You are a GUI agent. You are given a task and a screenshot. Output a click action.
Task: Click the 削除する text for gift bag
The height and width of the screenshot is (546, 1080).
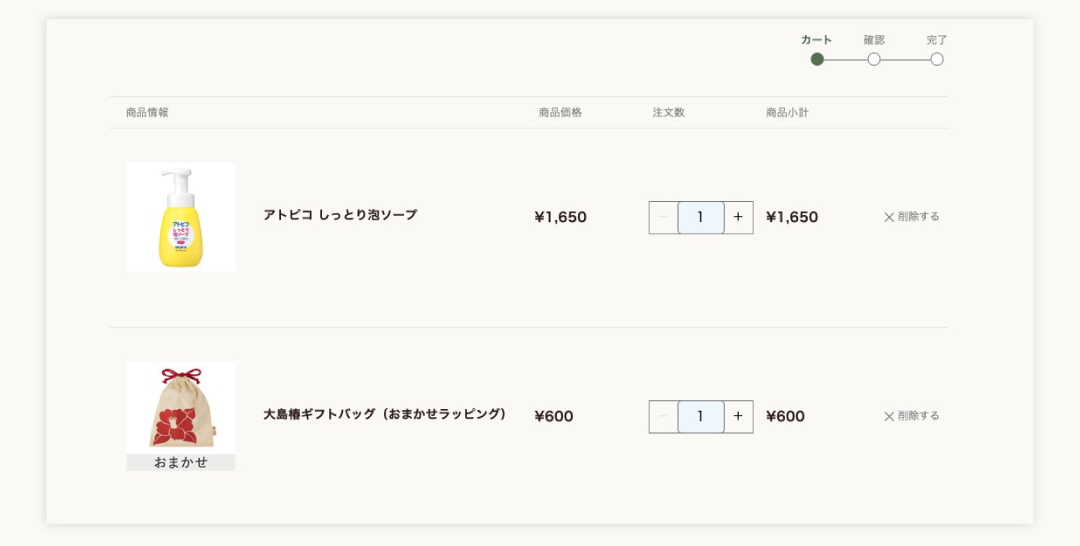pos(919,415)
